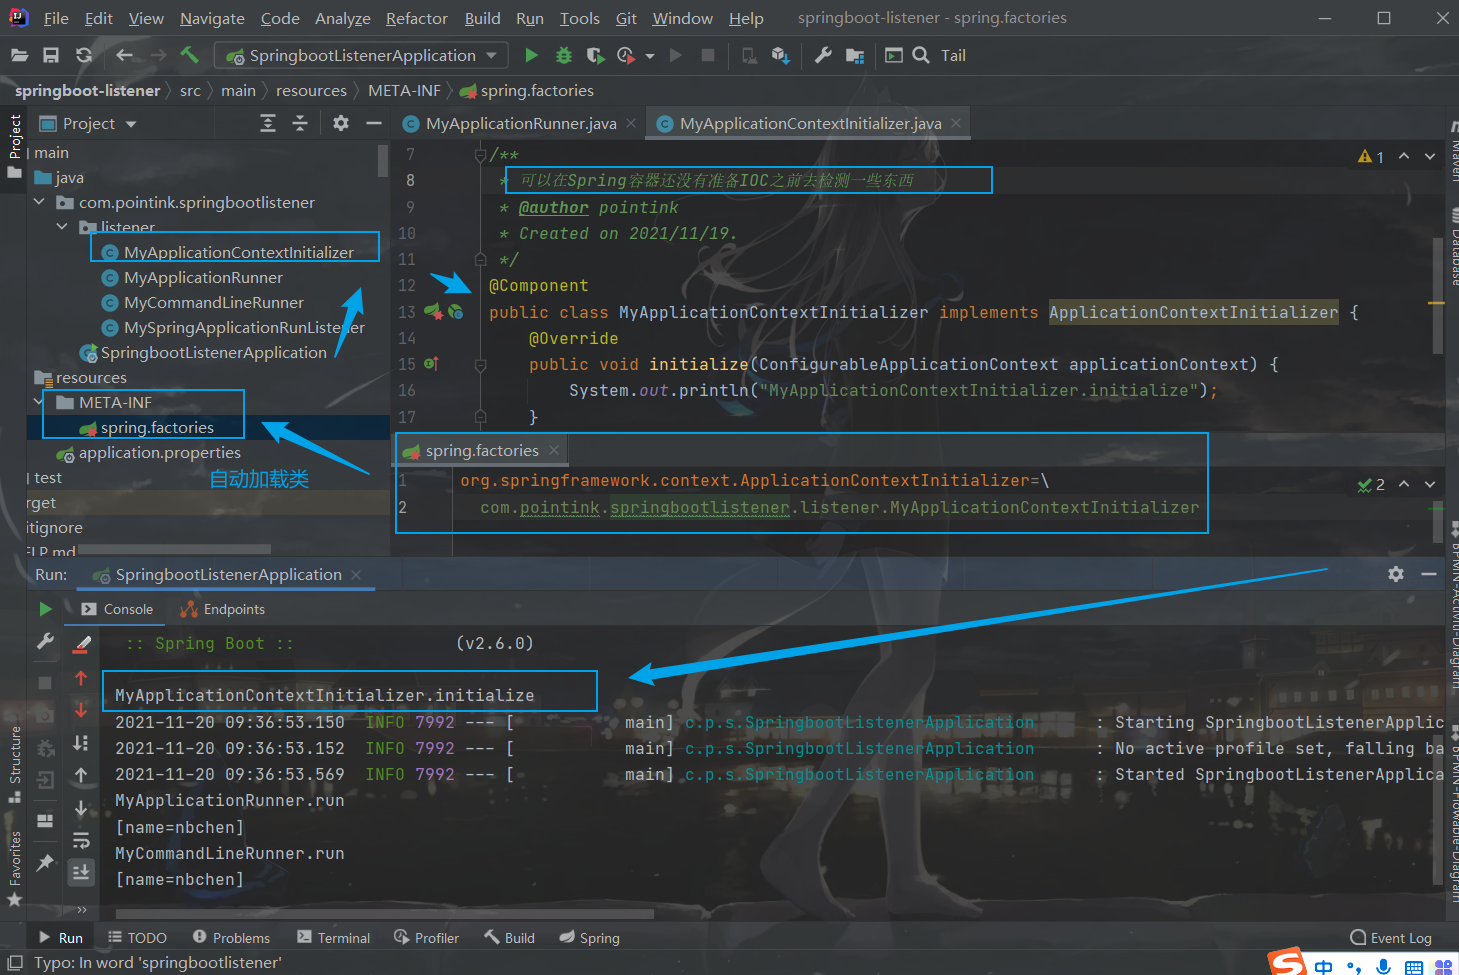1459x975 pixels.
Task: Select application.properties in project tree
Action: click(159, 452)
